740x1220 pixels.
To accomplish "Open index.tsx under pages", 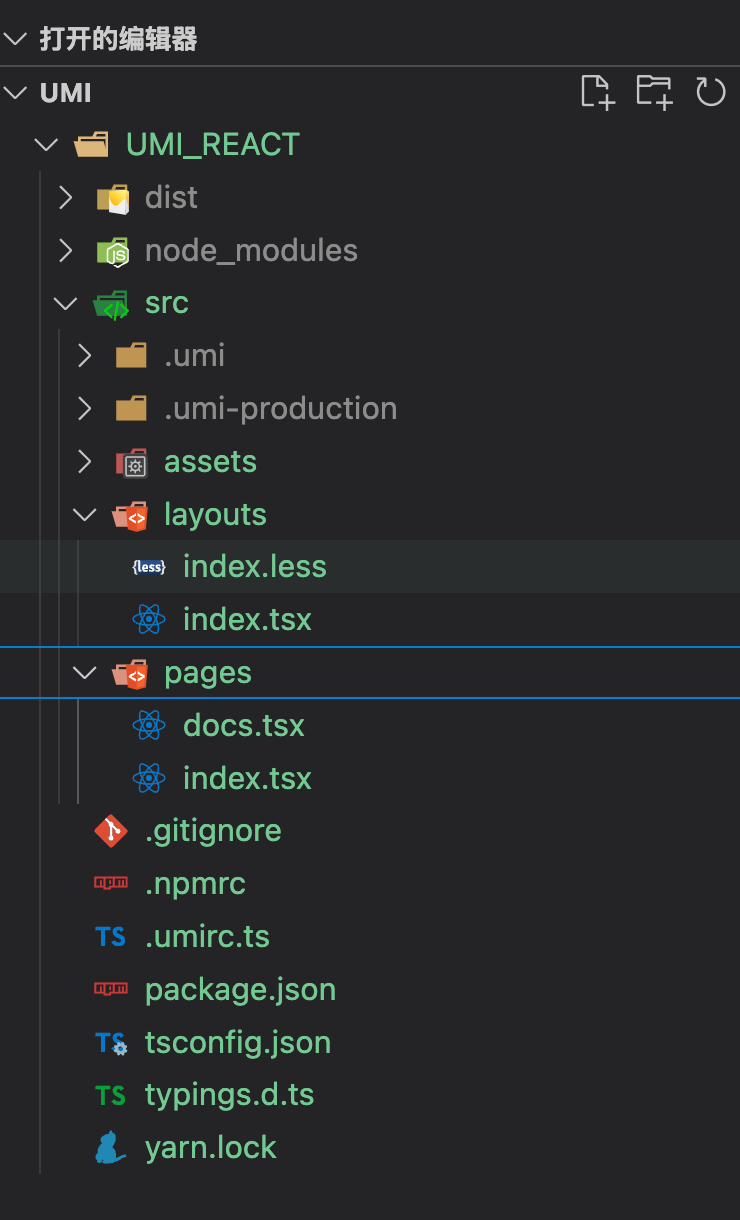I will tap(247, 778).
